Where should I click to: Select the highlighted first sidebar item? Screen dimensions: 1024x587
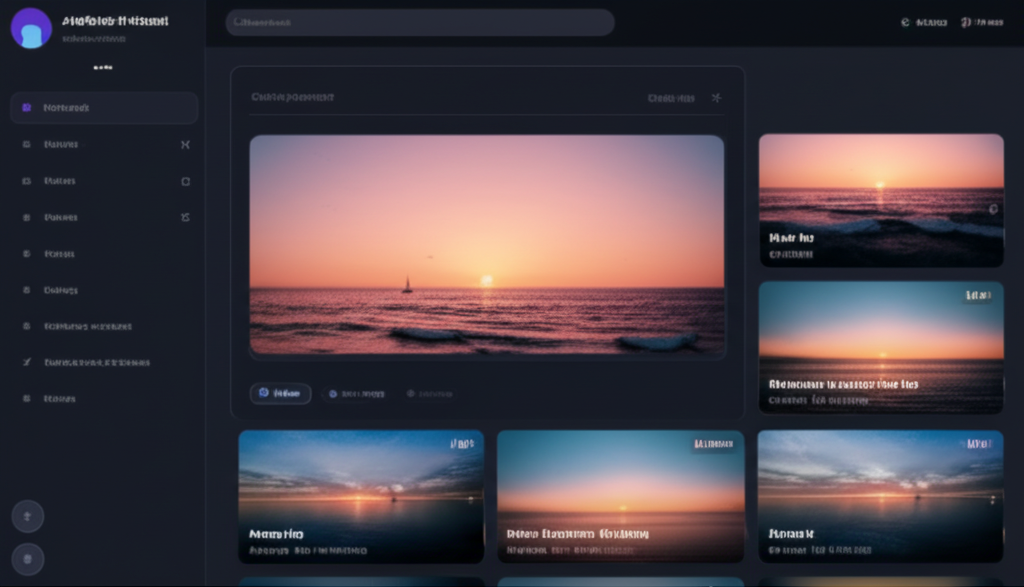tap(104, 108)
